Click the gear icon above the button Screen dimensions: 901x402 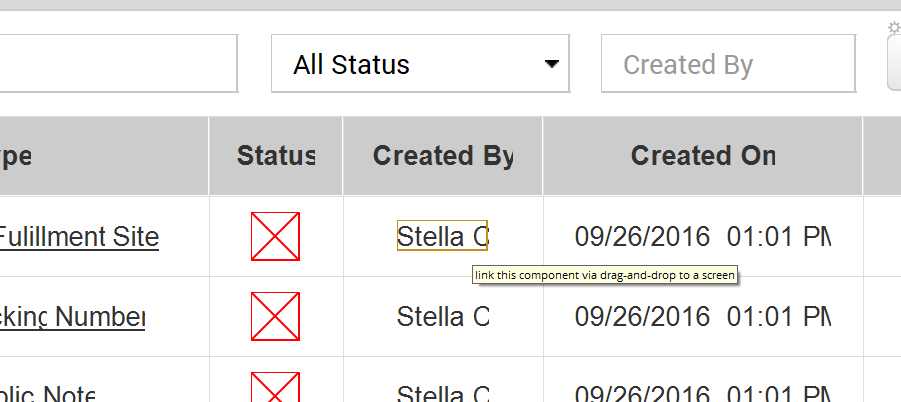[894, 28]
